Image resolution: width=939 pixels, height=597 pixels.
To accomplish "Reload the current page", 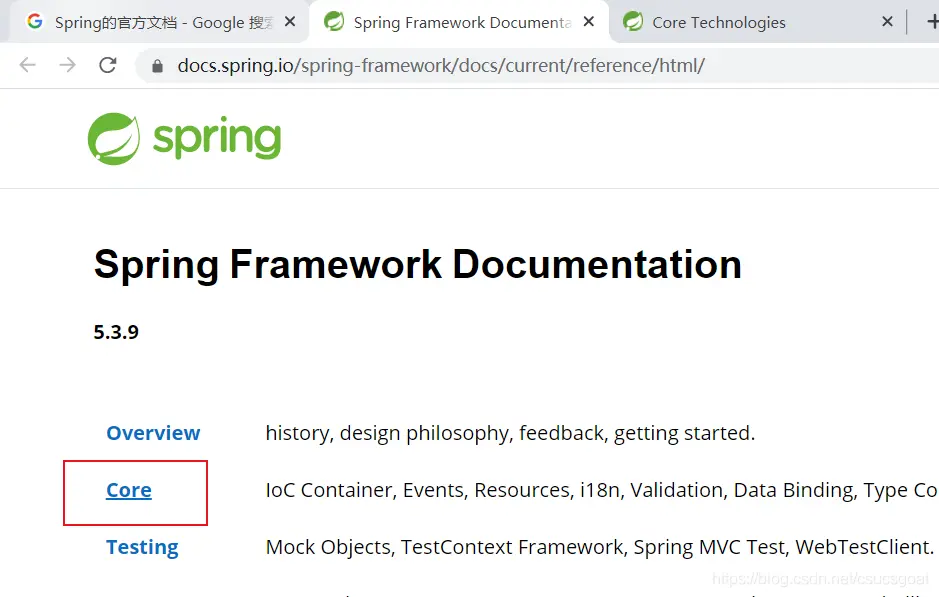I will 107,66.
